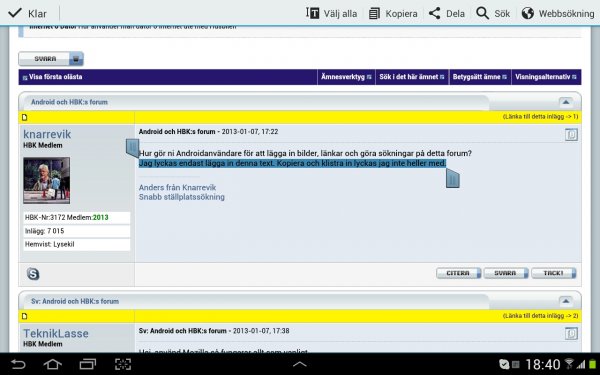Expand the bottom bar up-arrow handle

300,364
